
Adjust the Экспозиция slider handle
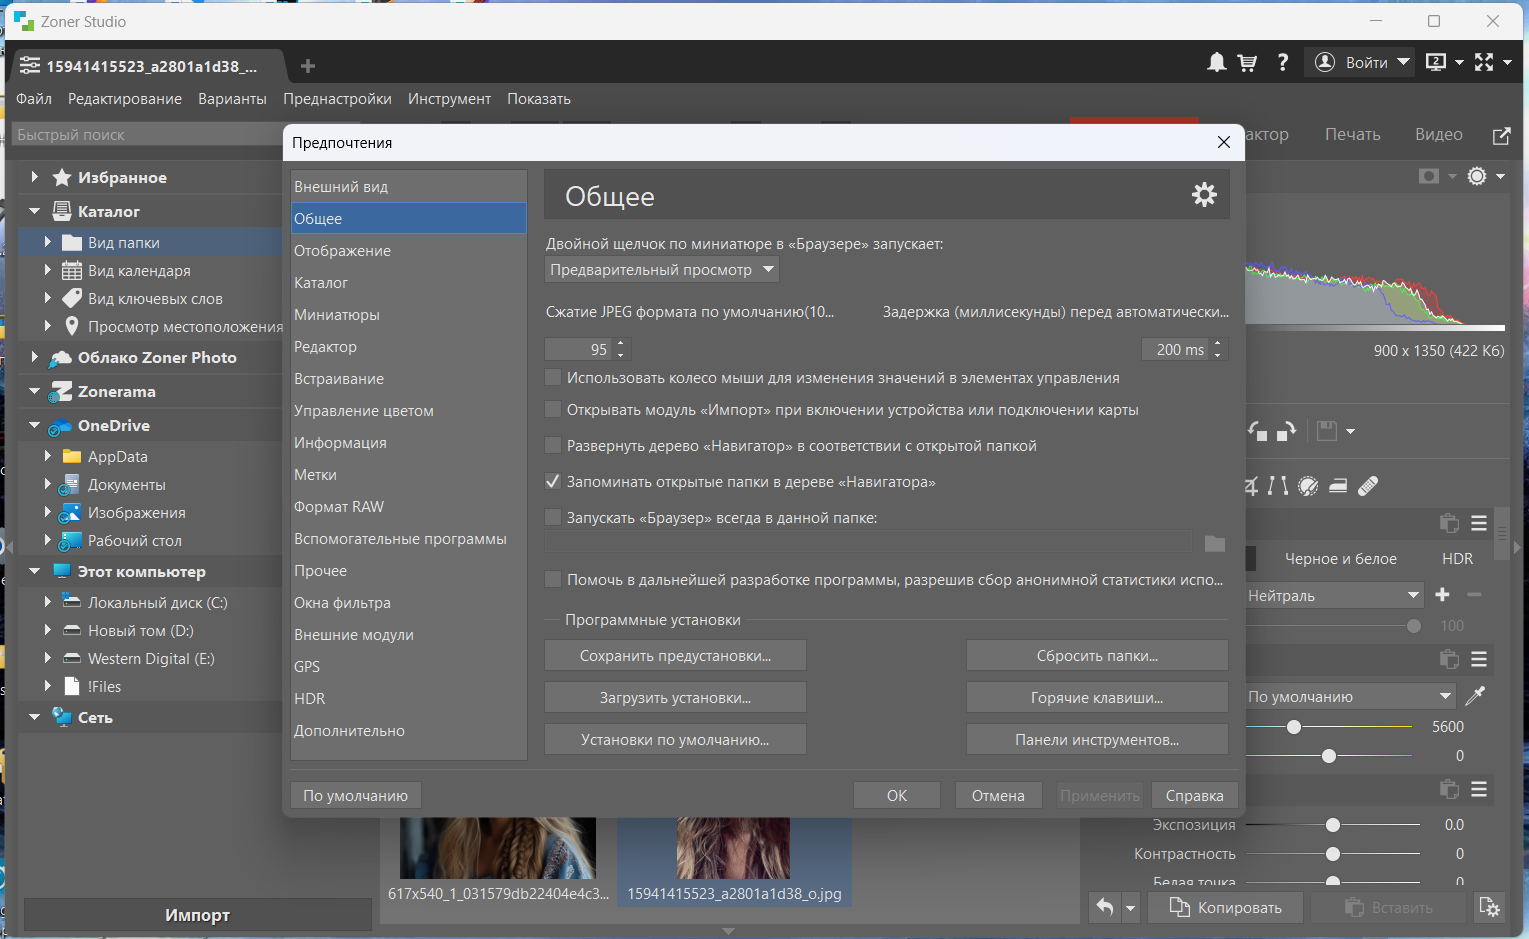1333,825
